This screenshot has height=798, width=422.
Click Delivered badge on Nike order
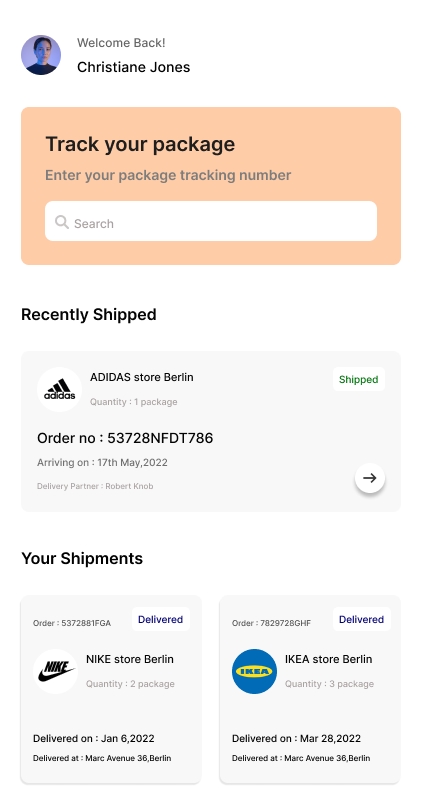pyautogui.click(x=161, y=619)
